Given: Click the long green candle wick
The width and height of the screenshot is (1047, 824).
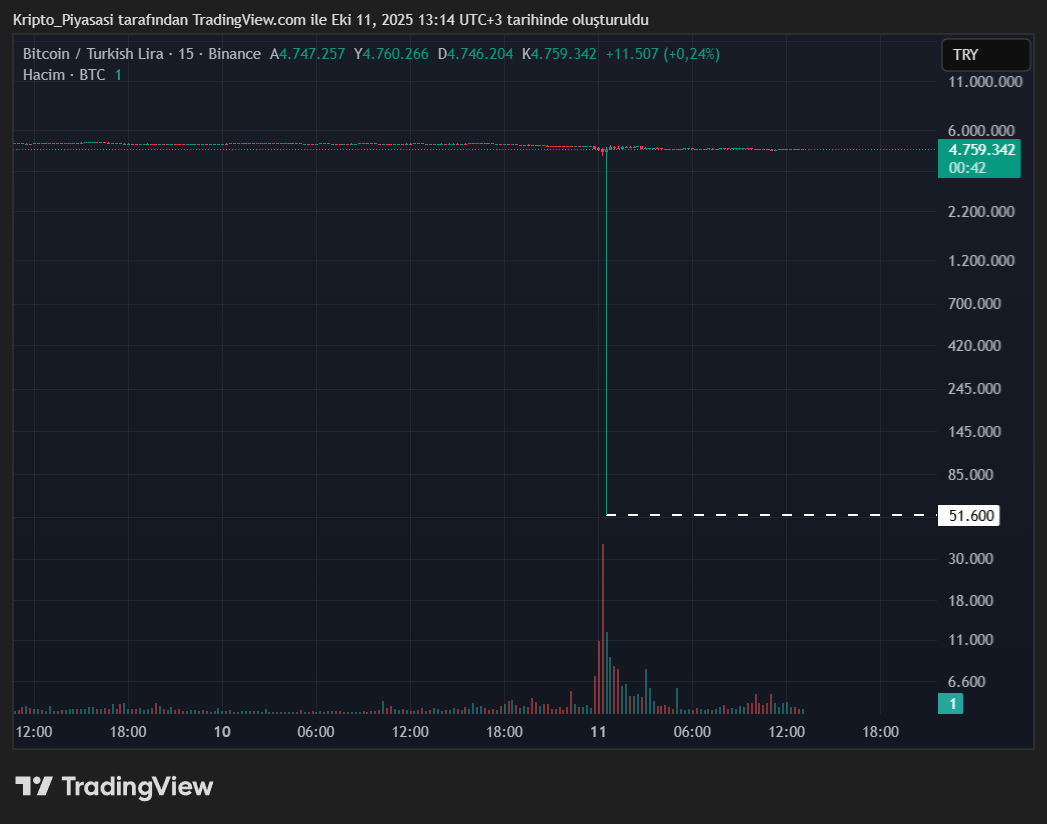Looking at the screenshot, I should pos(606,330).
